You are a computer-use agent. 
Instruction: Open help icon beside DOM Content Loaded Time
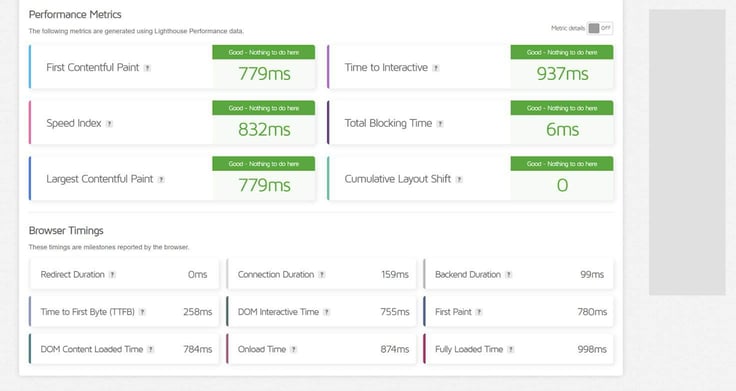pos(151,349)
